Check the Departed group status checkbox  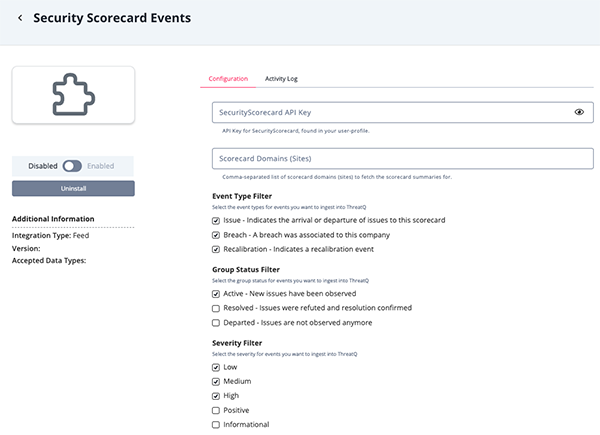pyautogui.click(x=216, y=323)
